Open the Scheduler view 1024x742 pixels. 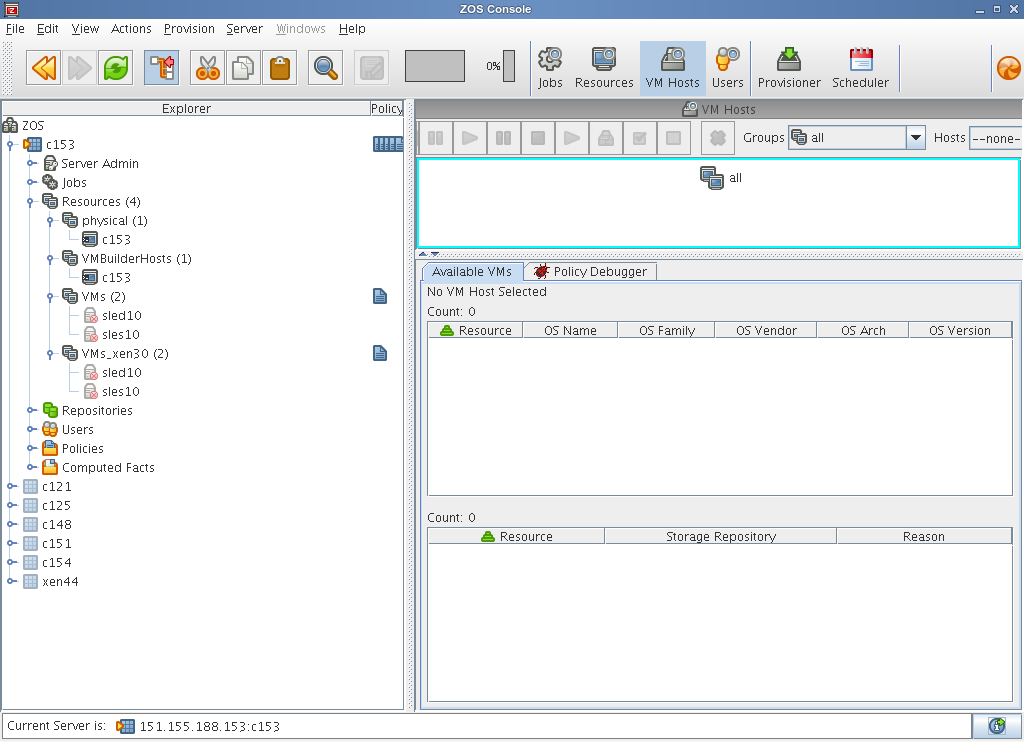(x=860, y=68)
